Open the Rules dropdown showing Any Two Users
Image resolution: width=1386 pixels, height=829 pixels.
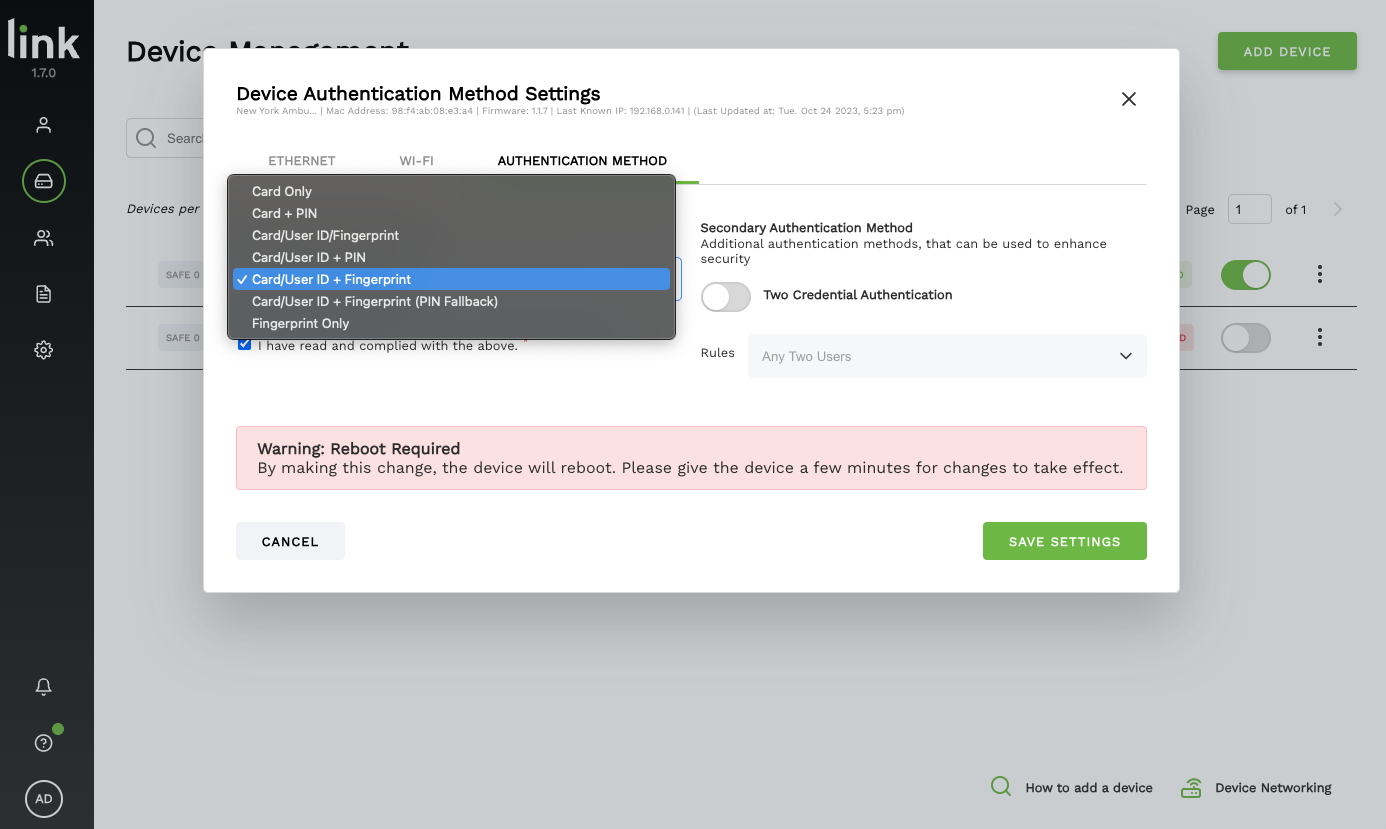click(x=946, y=356)
